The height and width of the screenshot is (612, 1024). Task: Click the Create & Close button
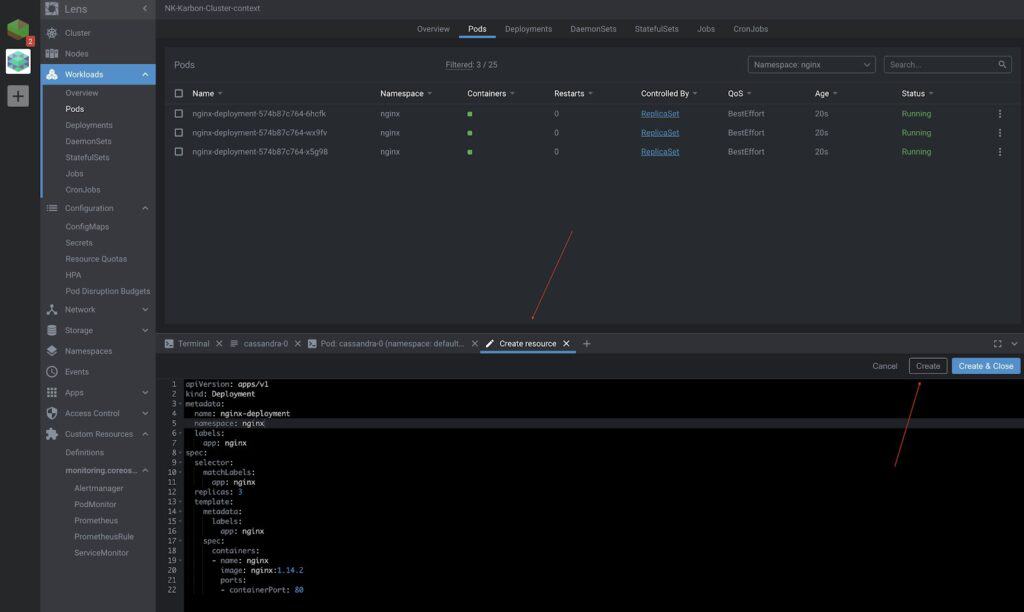point(985,366)
